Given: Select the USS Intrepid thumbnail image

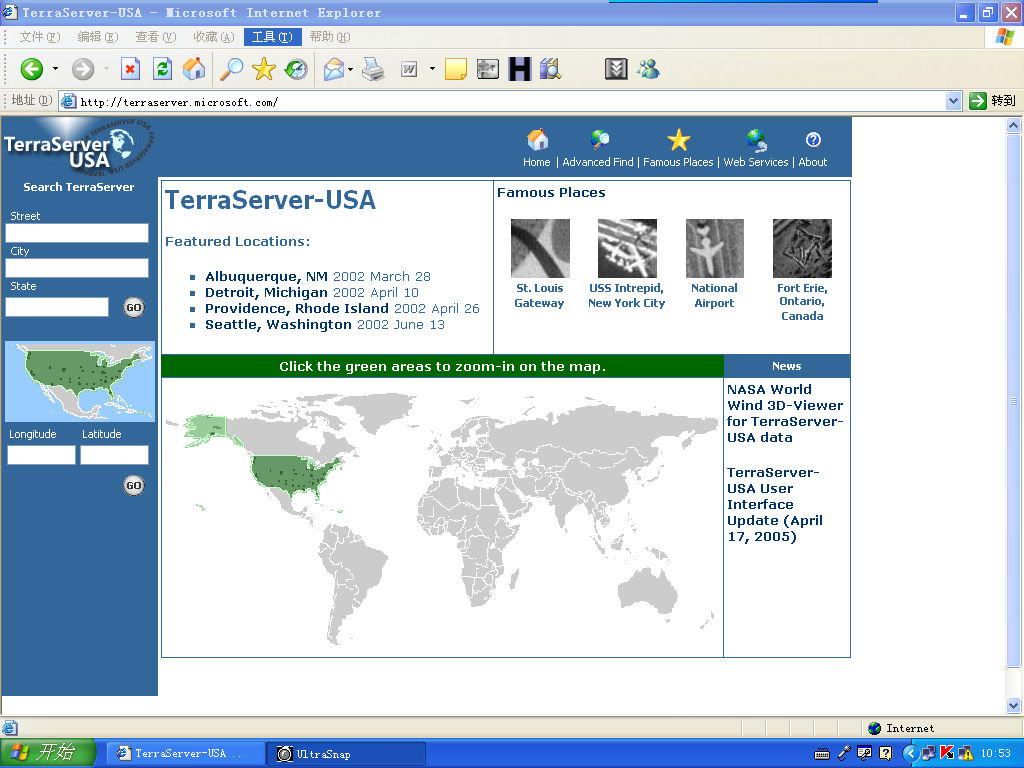Looking at the screenshot, I should click(x=627, y=248).
